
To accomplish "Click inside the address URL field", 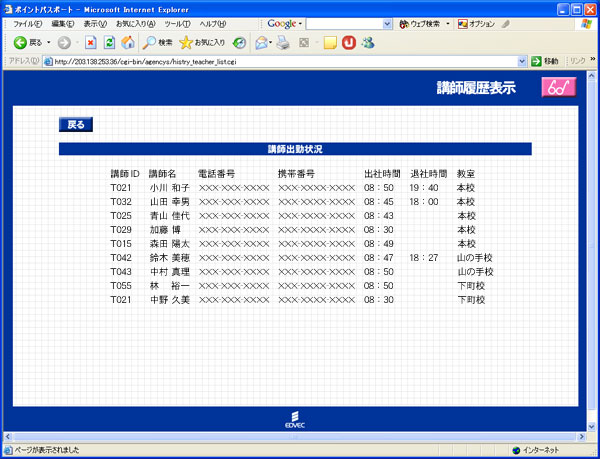I will [280, 61].
